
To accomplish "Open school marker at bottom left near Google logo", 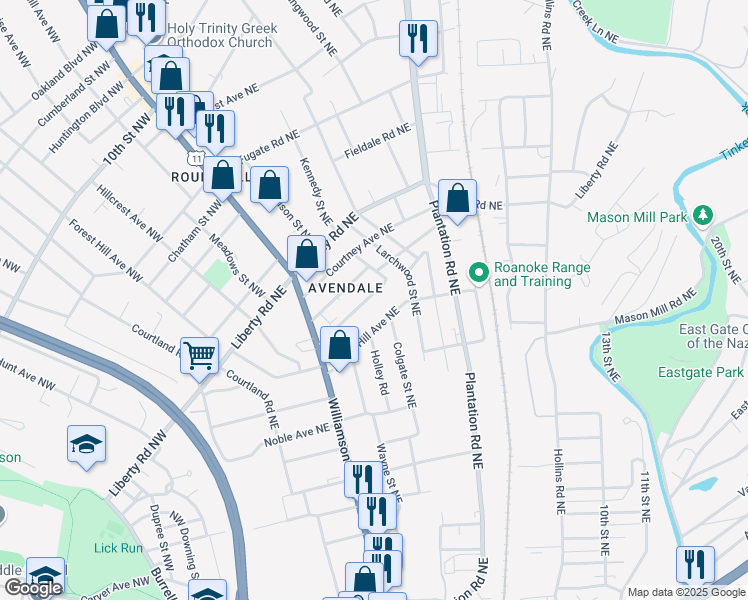I will point(45,575).
